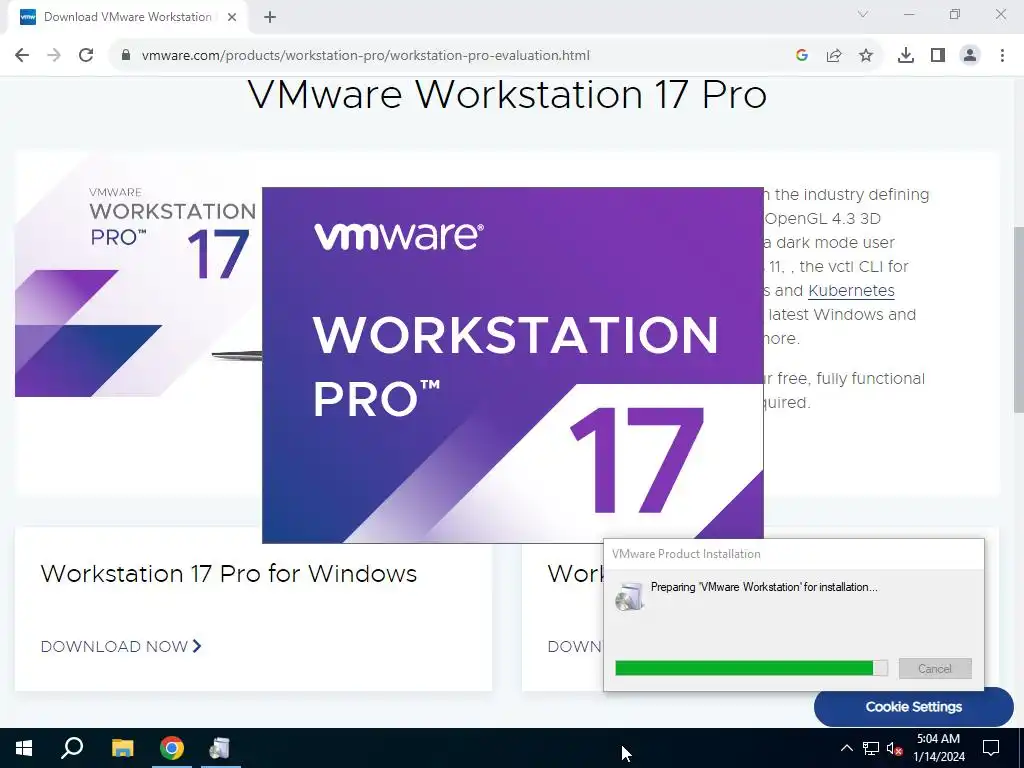Click the VMware Workstation Pro 17 splash image
The image size is (1024, 768).
(513, 365)
